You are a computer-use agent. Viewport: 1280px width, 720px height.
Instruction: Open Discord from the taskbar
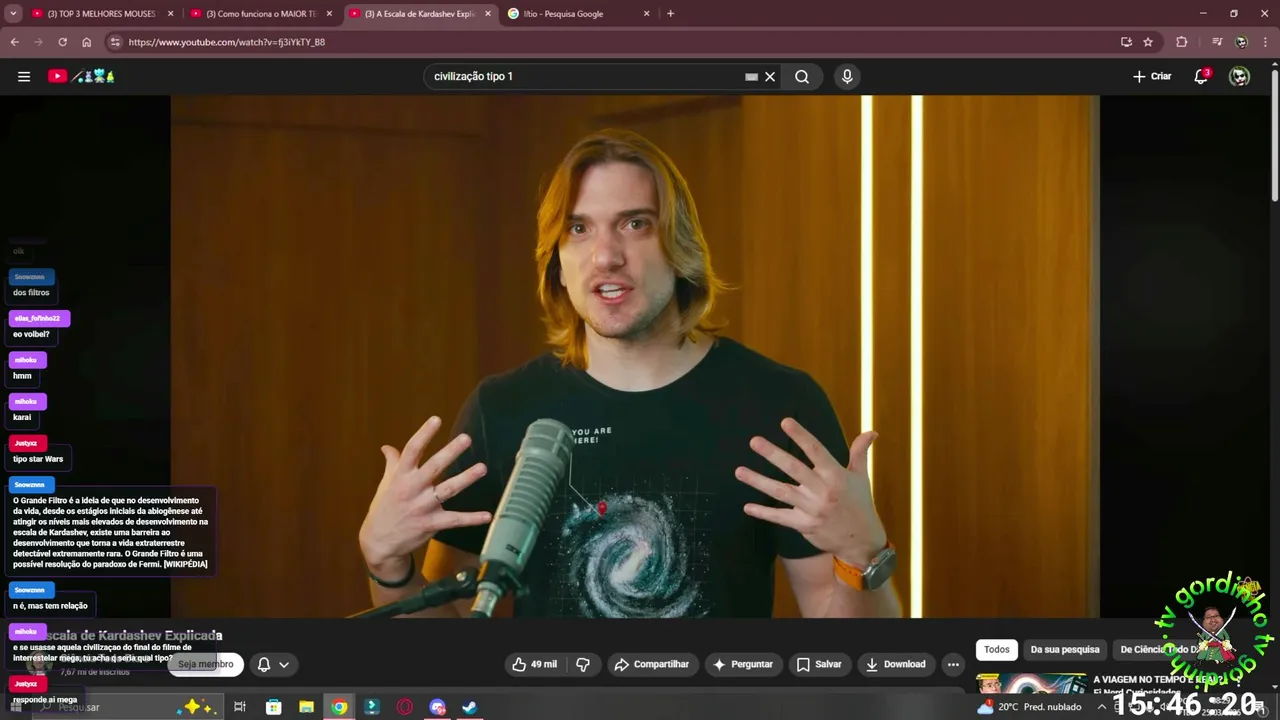[438, 707]
